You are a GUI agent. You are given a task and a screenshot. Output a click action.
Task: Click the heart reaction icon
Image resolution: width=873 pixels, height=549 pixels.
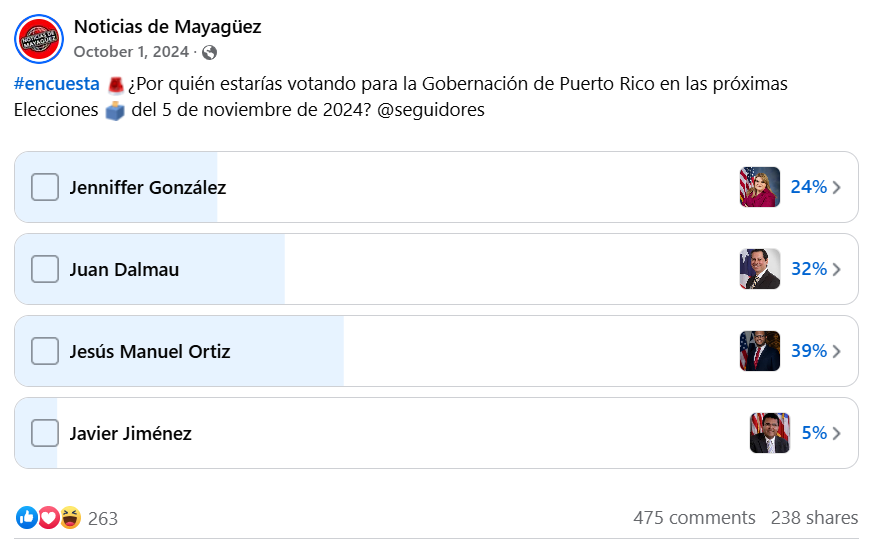(48, 517)
